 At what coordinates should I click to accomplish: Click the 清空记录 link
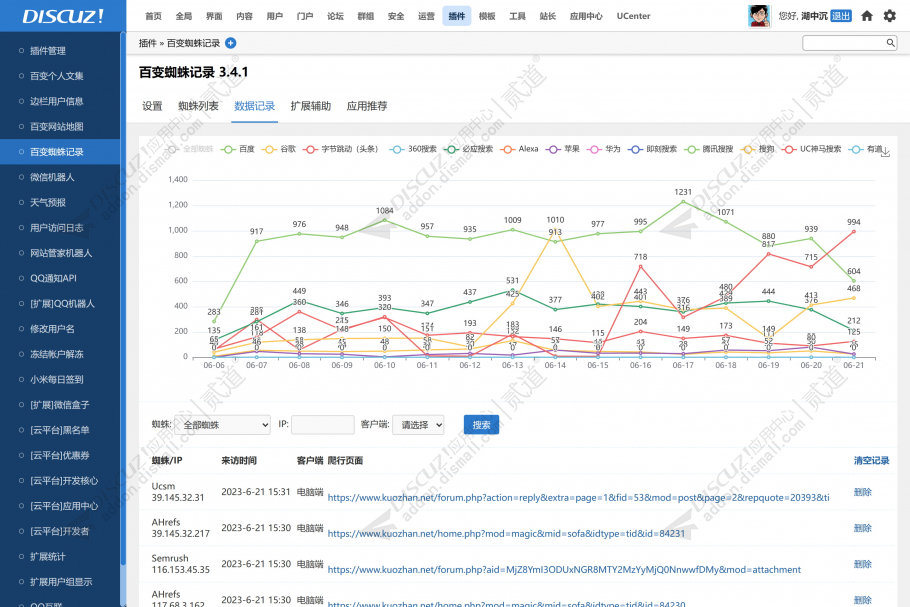[x=871, y=461]
